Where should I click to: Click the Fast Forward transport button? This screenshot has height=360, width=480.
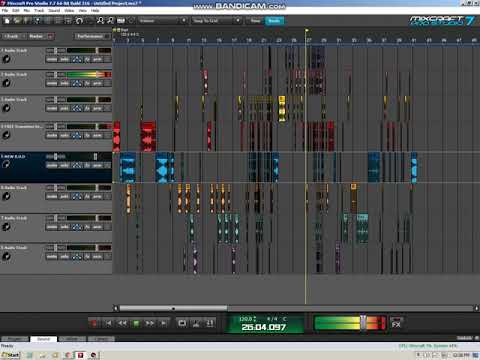150,323
